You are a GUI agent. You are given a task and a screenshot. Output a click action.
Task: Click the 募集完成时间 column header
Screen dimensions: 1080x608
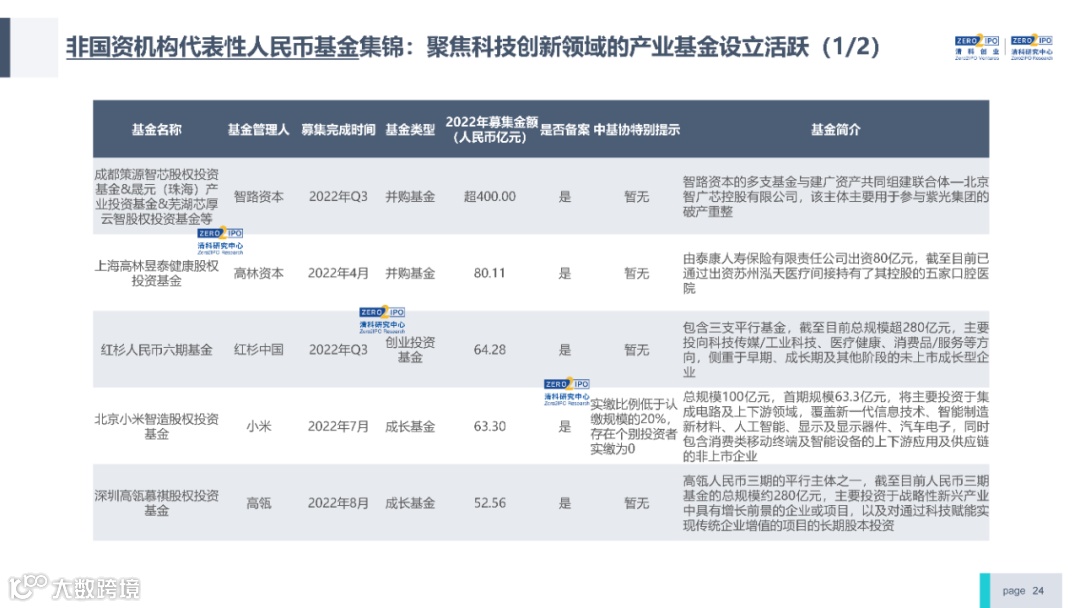(x=338, y=129)
